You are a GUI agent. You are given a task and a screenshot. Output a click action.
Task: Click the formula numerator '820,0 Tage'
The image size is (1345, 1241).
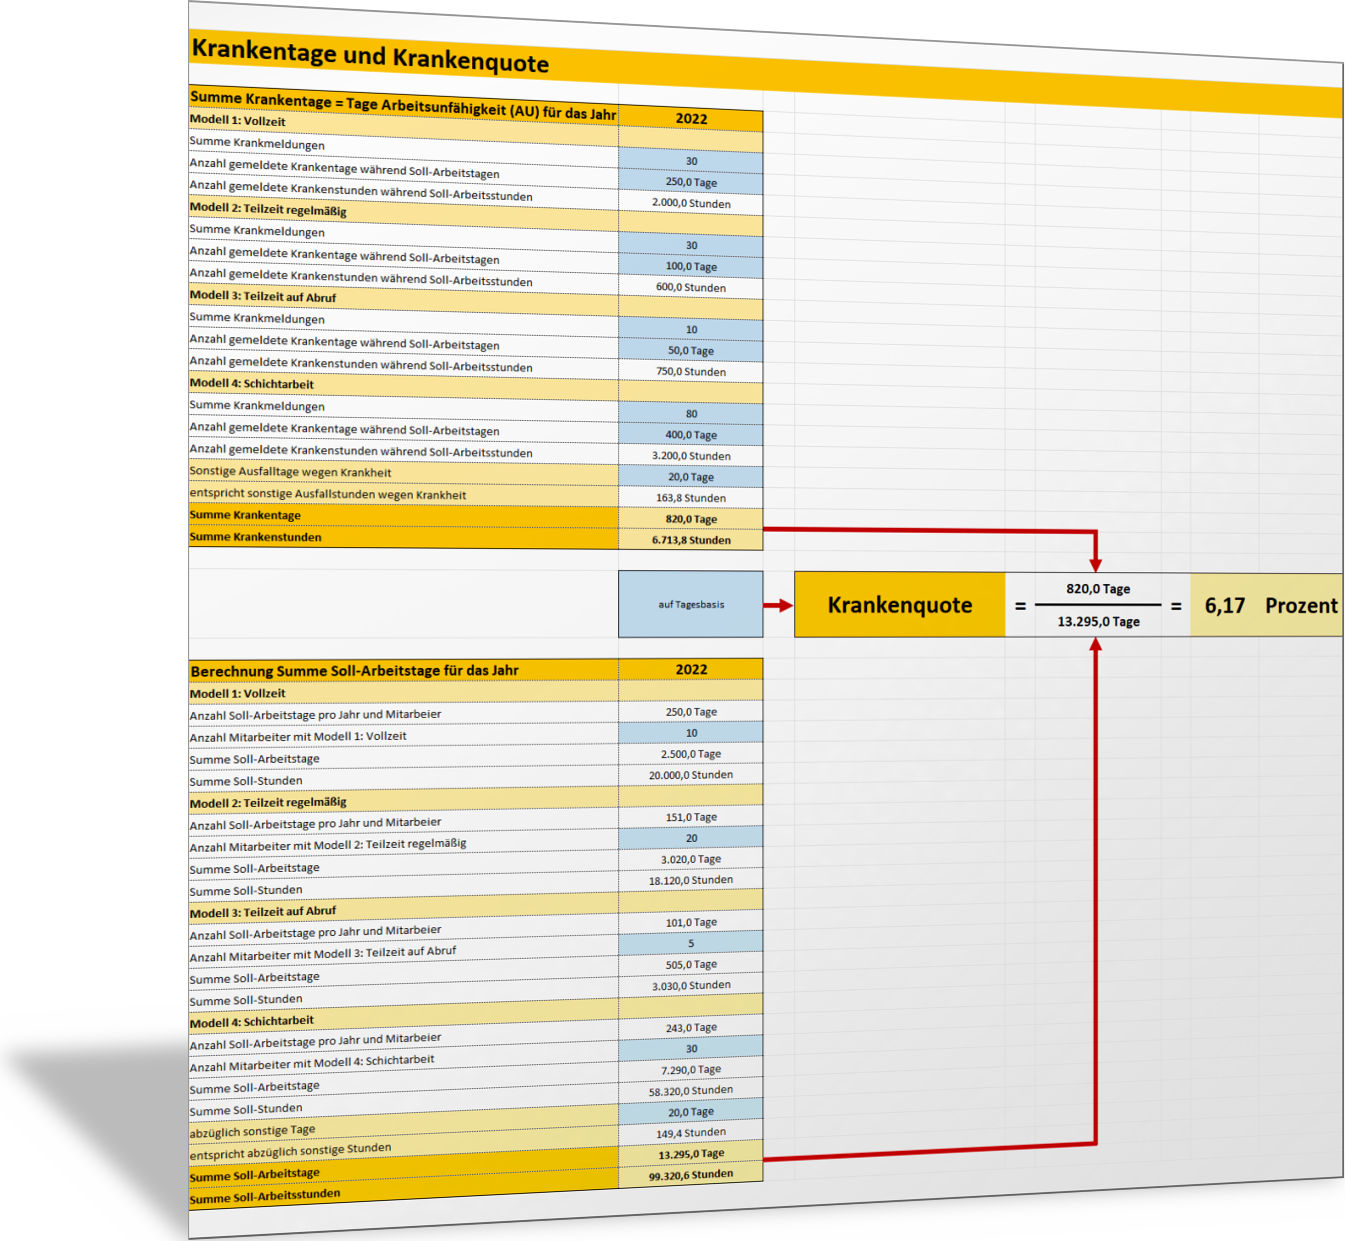click(x=1097, y=589)
